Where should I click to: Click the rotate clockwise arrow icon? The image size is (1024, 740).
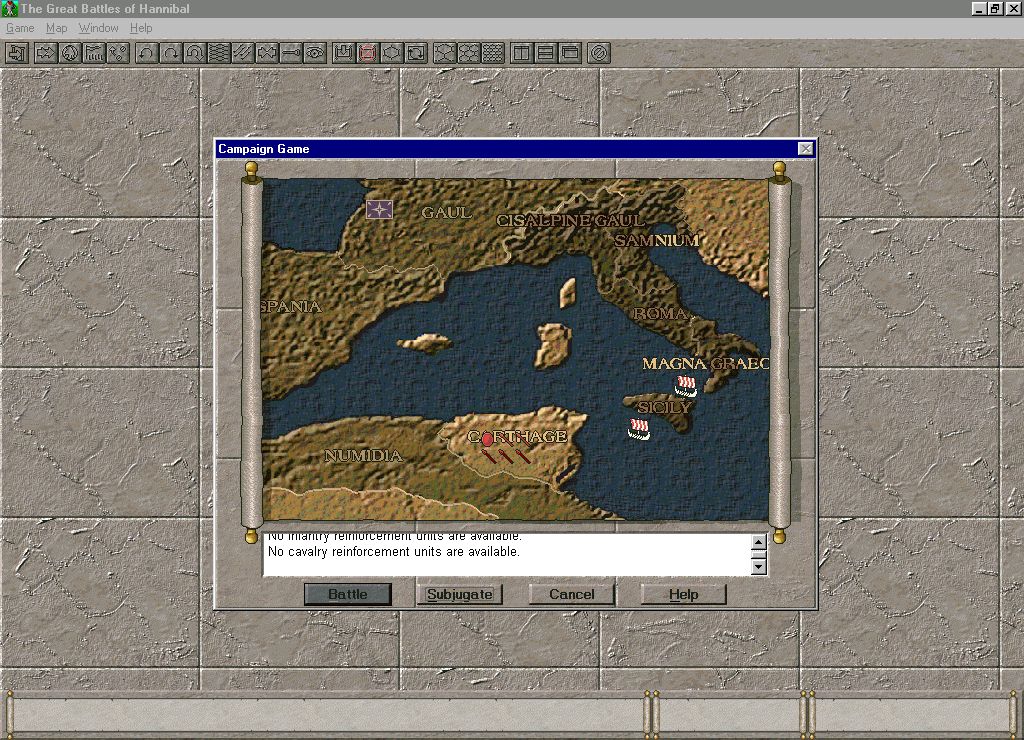(x=171, y=53)
